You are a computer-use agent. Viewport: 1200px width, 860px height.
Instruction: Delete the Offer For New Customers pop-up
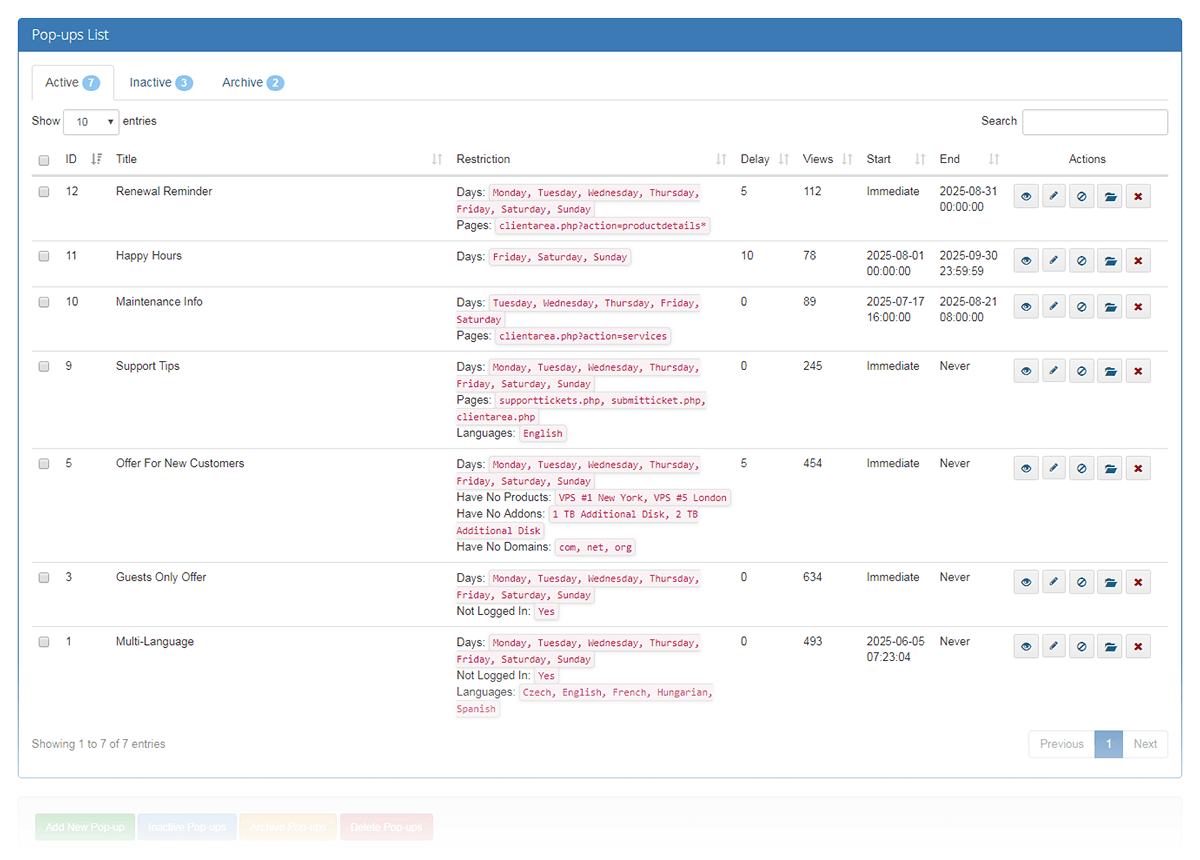click(x=1138, y=468)
